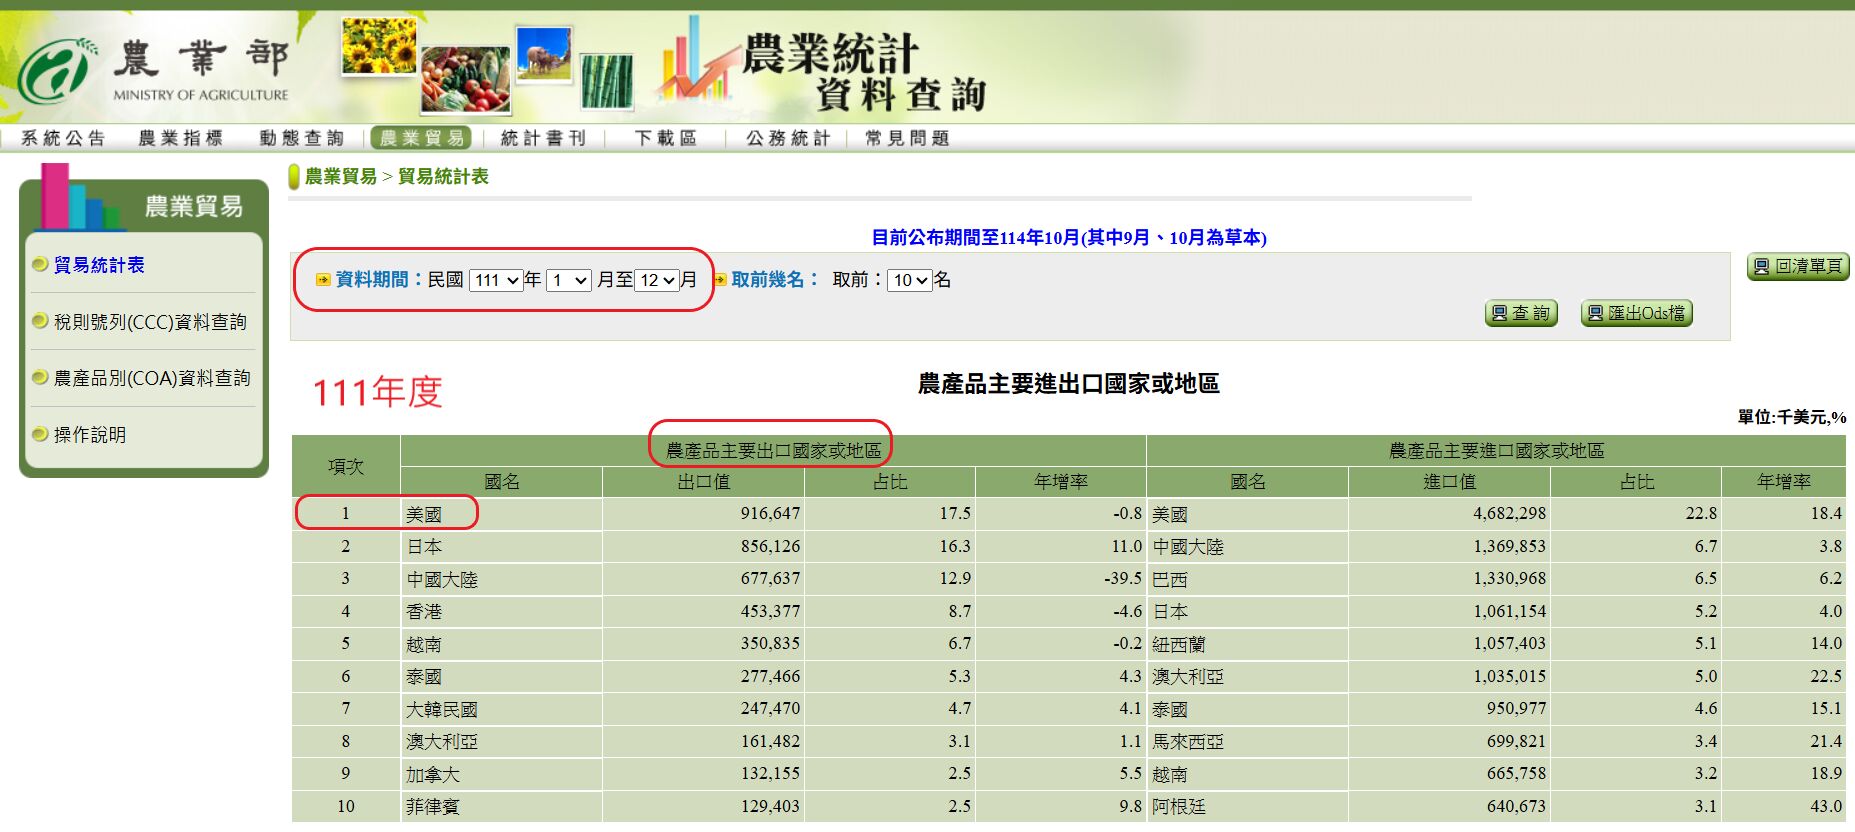Screen dimensions: 1855x832
Task: Click the bar chart icon beside 農業統計資料查詢
Action: pyautogui.click(x=692, y=62)
